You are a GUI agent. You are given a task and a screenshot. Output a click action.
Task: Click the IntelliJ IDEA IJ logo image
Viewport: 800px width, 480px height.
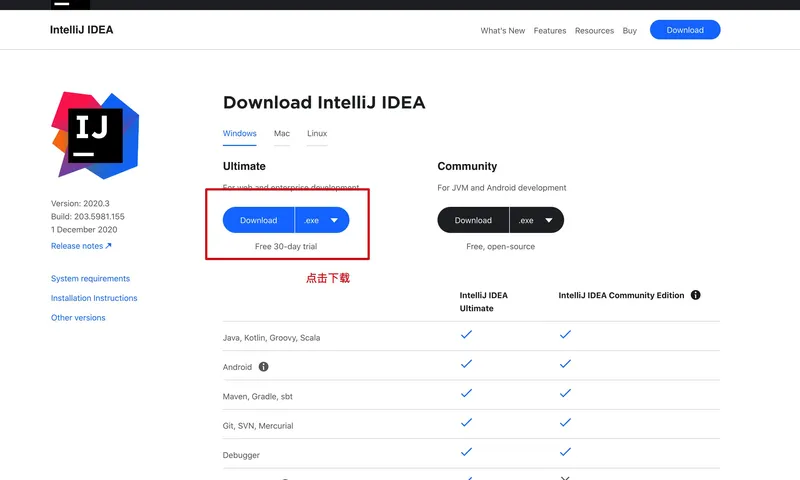95,134
